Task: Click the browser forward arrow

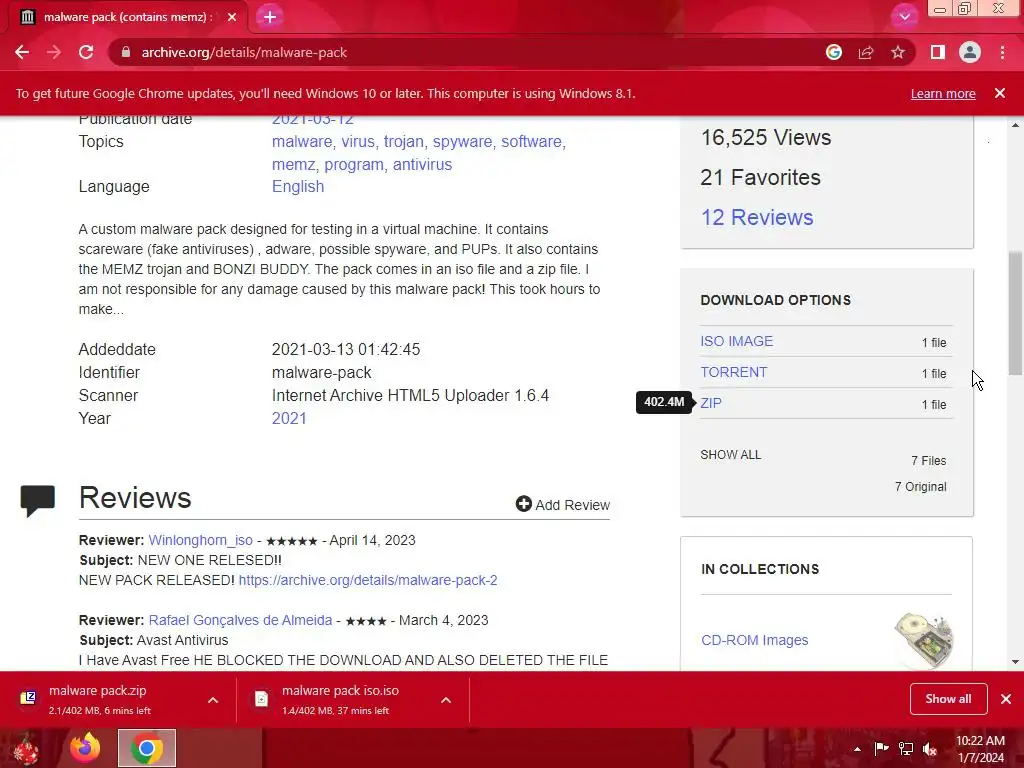Action: pyautogui.click(x=54, y=52)
